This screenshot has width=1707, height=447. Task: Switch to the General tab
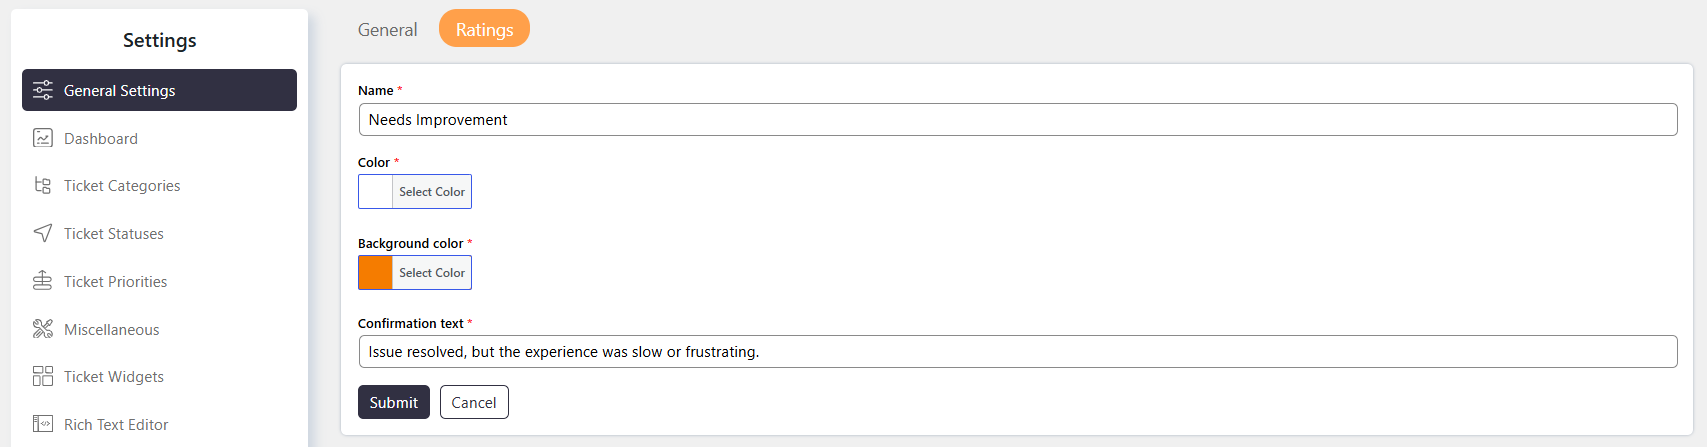(x=388, y=29)
